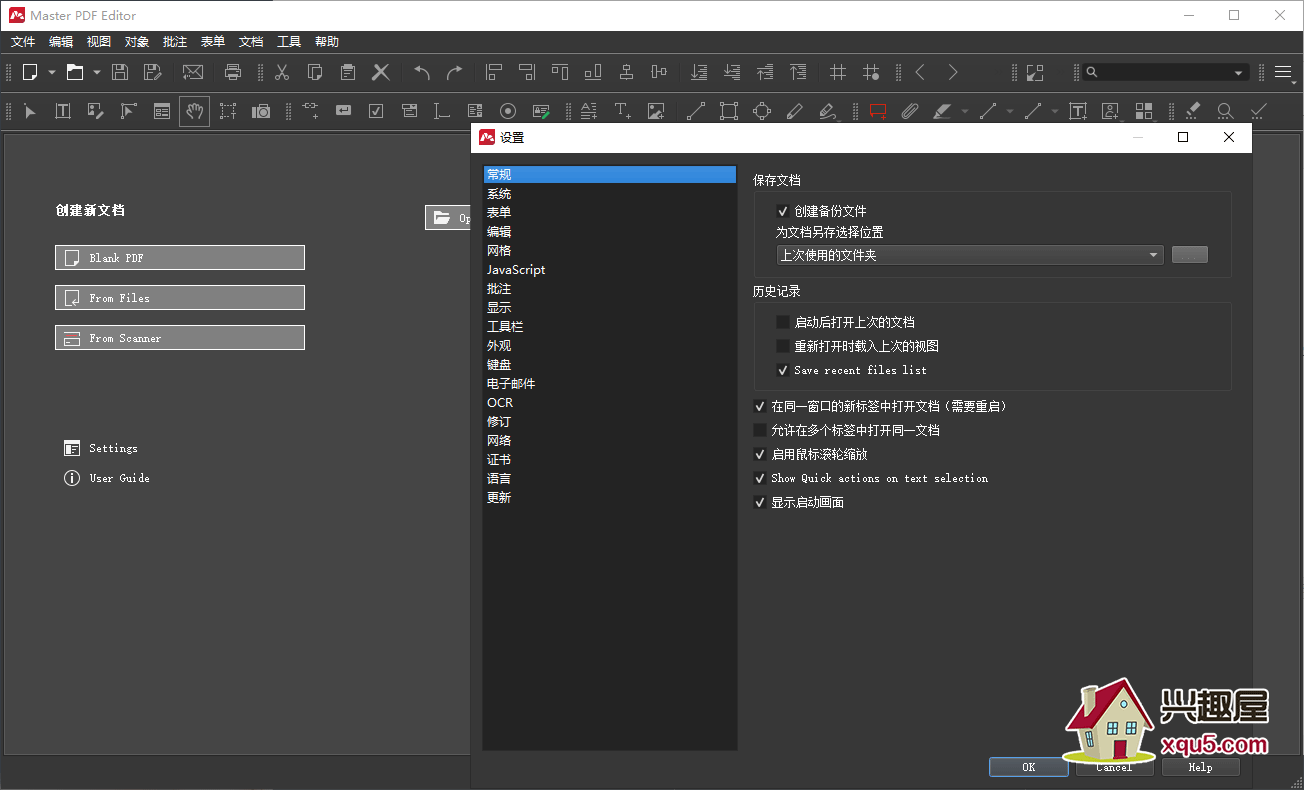Click the Open folder icon in toolbar
This screenshot has width=1304, height=790.
(75, 72)
